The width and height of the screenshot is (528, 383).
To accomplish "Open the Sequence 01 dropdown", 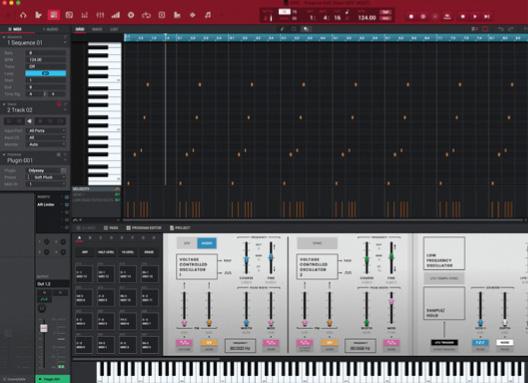I will coord(35,43).
